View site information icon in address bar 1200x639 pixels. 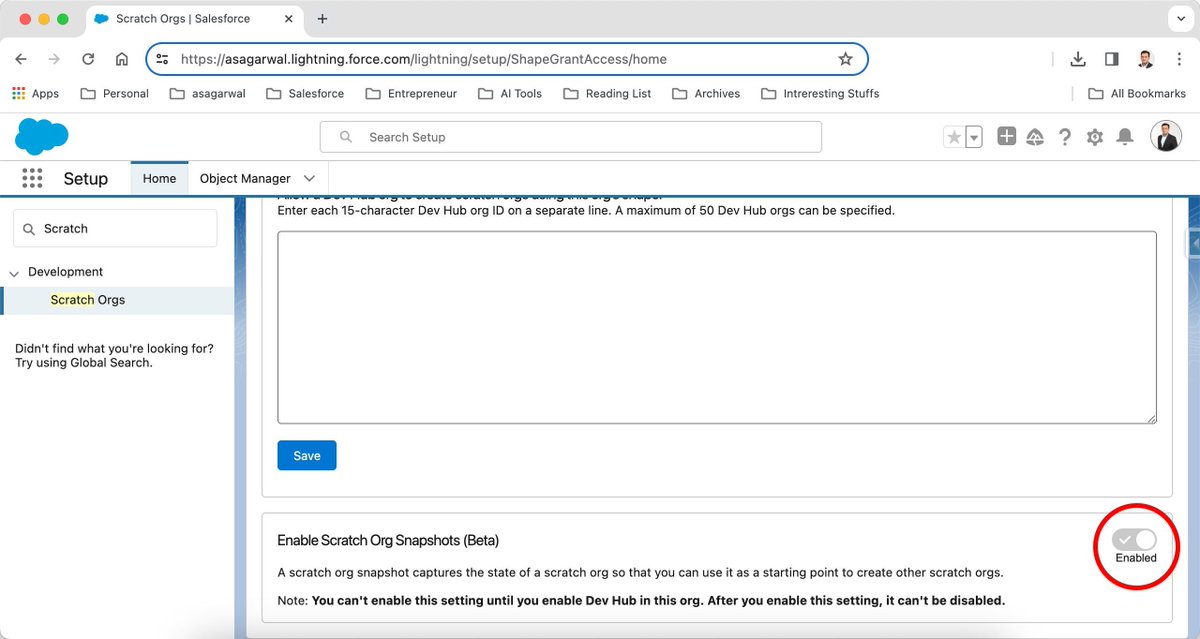[163, 59]
